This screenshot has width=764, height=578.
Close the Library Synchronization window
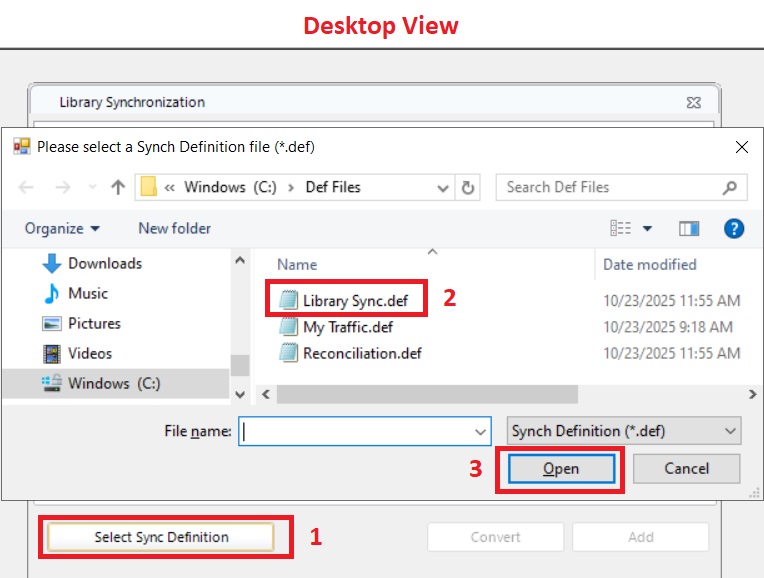pos(693,102)
